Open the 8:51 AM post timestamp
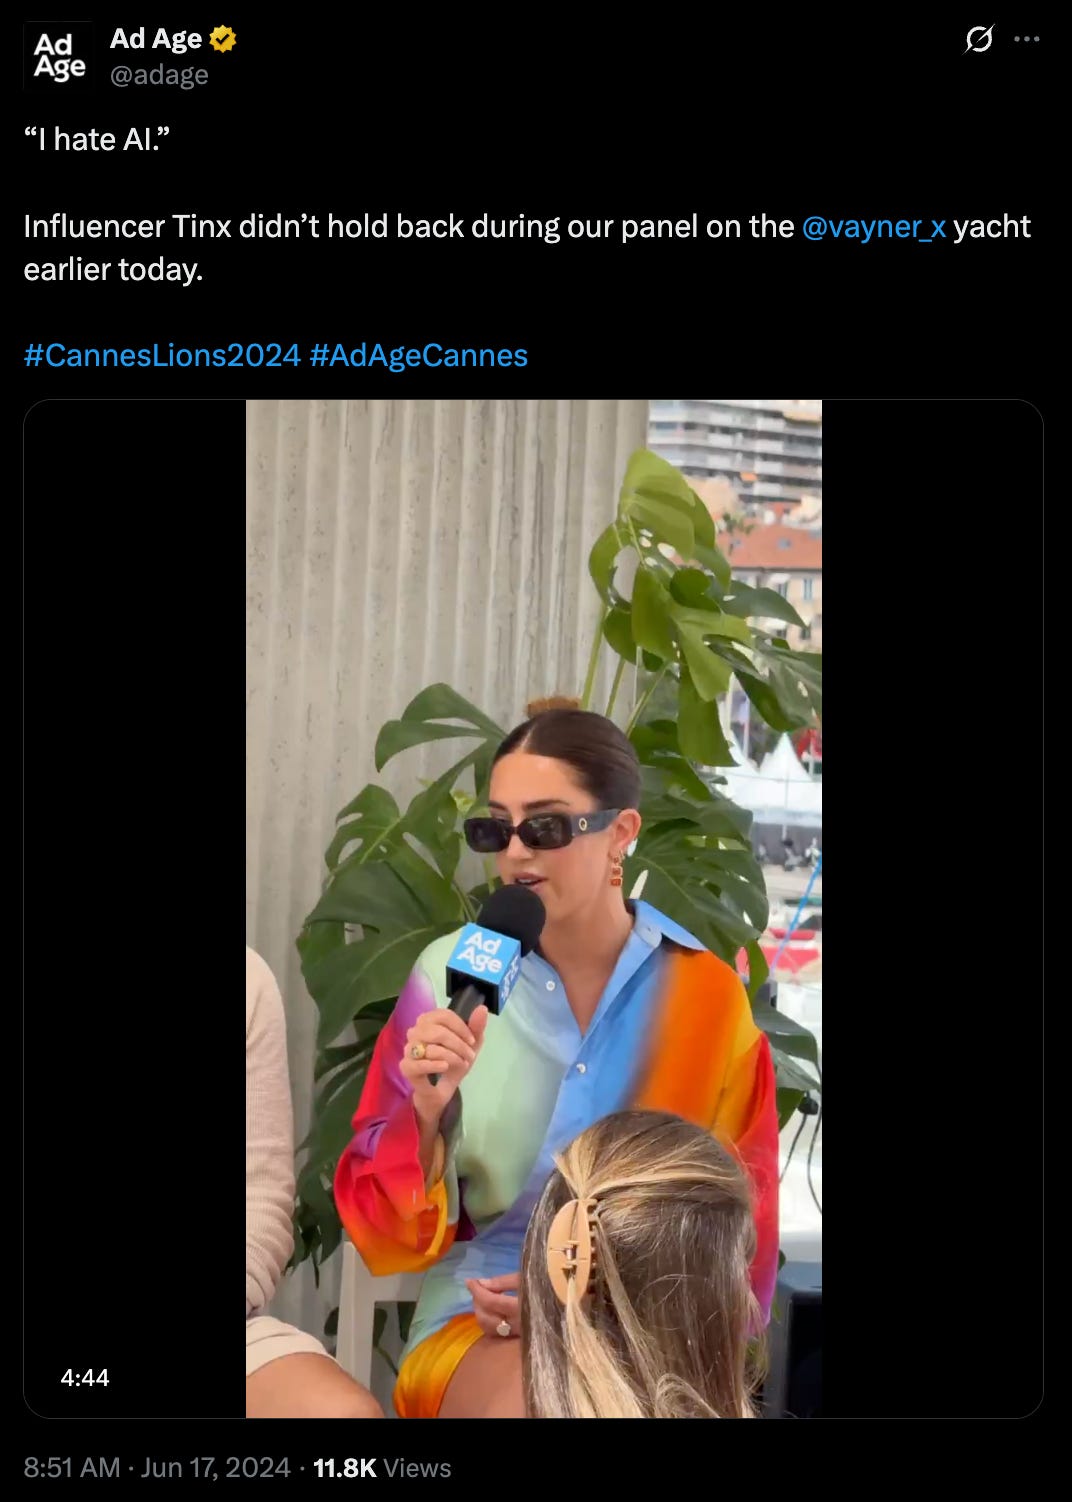The width and height of the screenshot is (1072, 1502). pos(72,1468)
